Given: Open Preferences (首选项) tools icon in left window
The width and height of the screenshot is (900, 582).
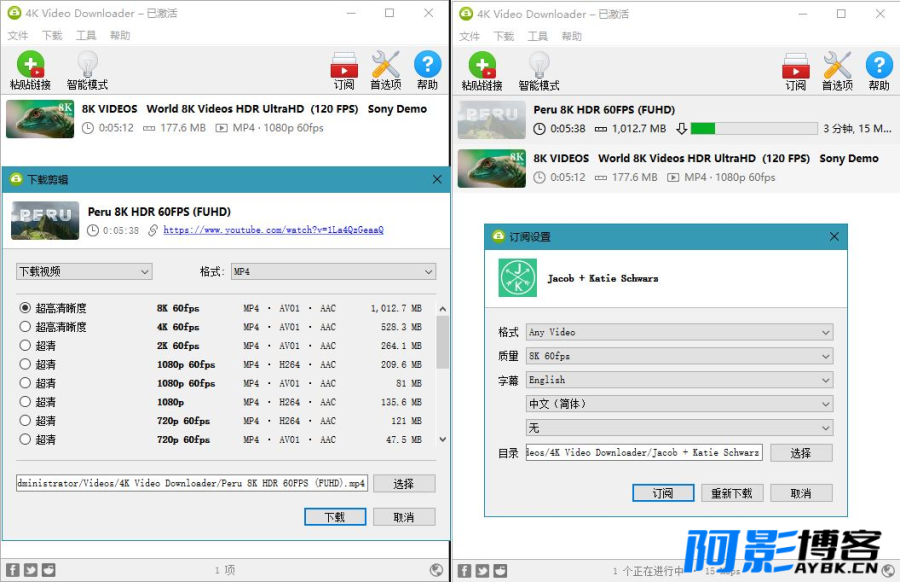Looking at the screenshot, I should click(x=385, y=66).
